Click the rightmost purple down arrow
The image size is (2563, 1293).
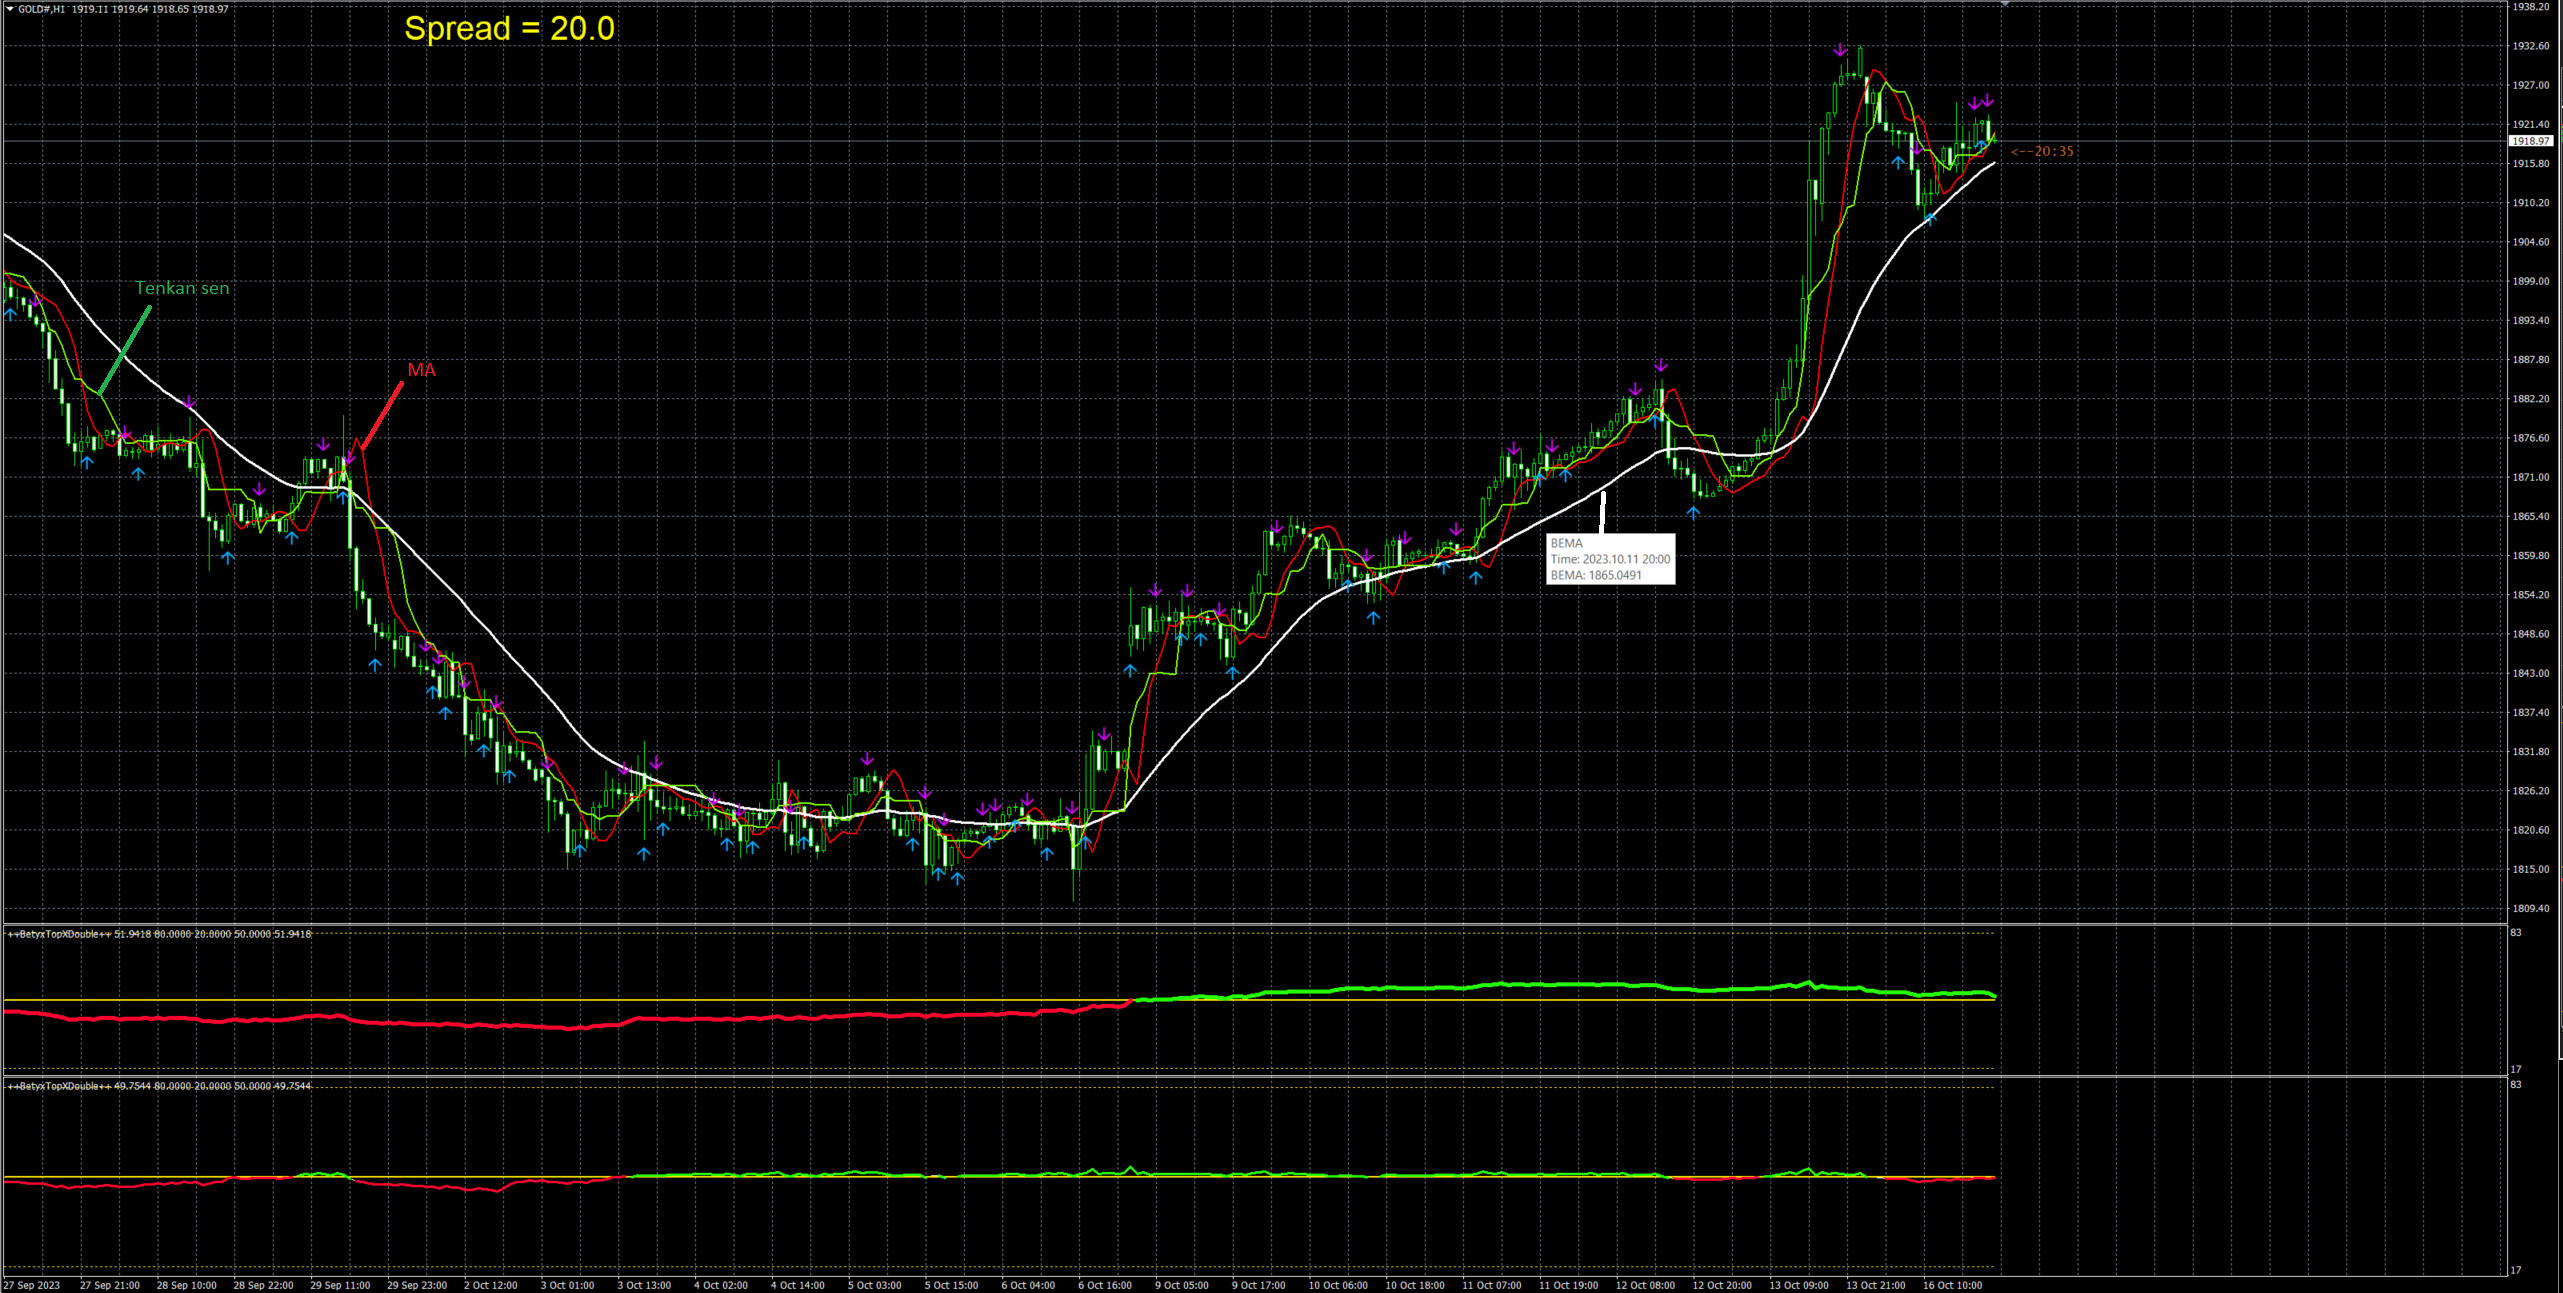click(1988, 102)
